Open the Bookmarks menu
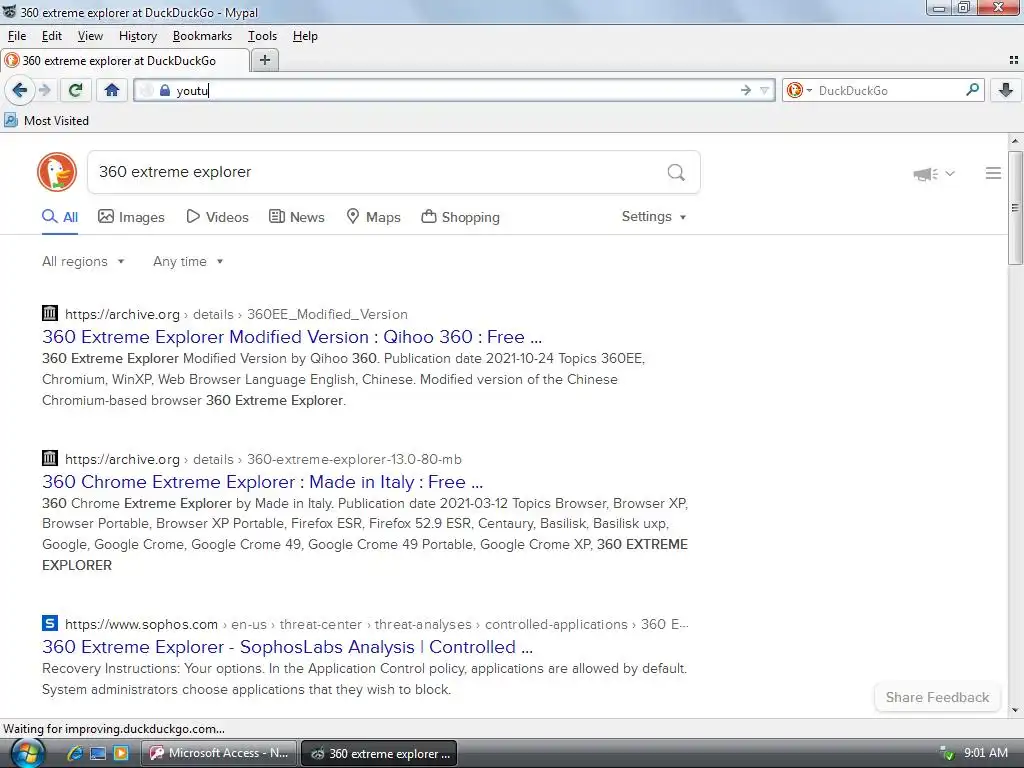Image resolution: width=1024 pixels, height=768 pixels. click(202, 36)
